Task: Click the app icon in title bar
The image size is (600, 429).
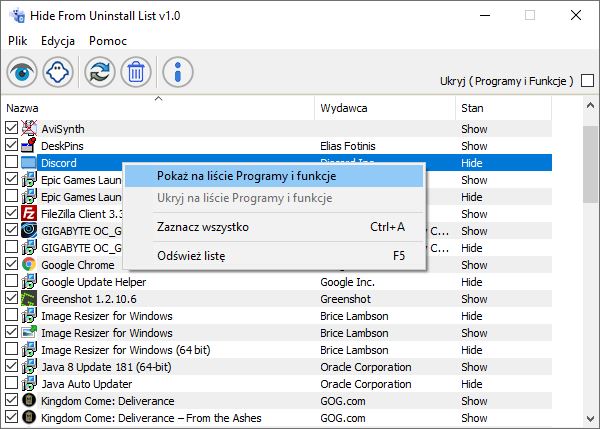Action: [x=17, y=15]
